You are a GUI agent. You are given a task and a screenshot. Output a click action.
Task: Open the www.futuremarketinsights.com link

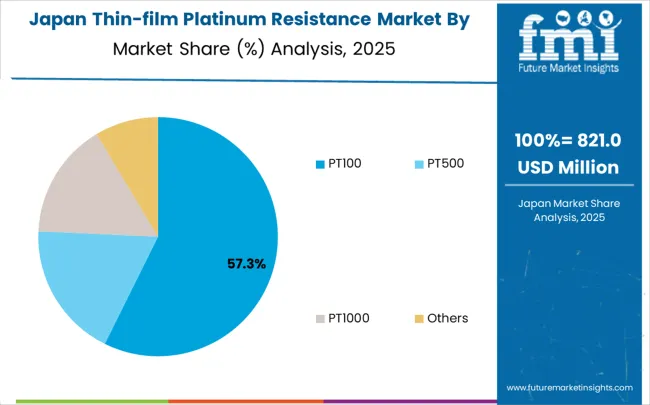coord(569,387)
